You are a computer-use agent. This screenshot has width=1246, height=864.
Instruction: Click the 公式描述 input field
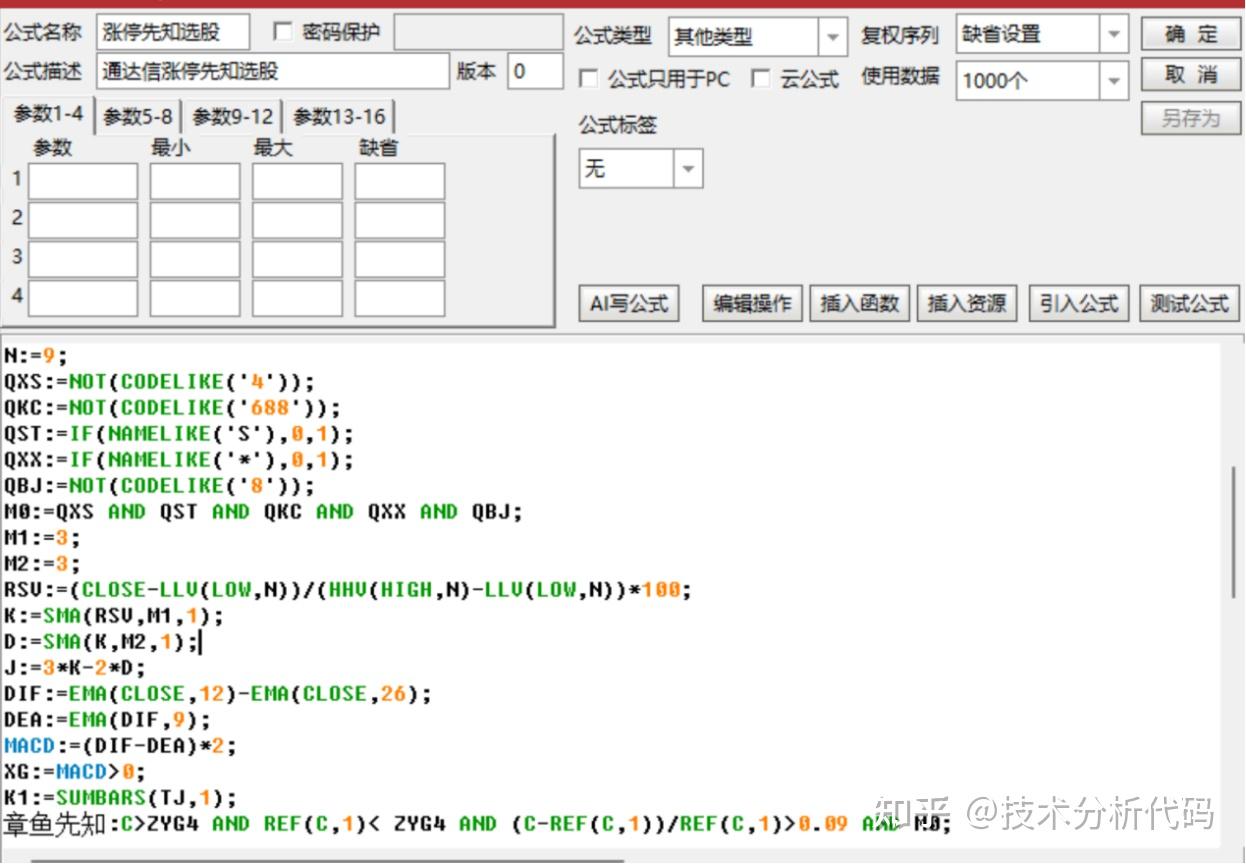pos(274,71)
